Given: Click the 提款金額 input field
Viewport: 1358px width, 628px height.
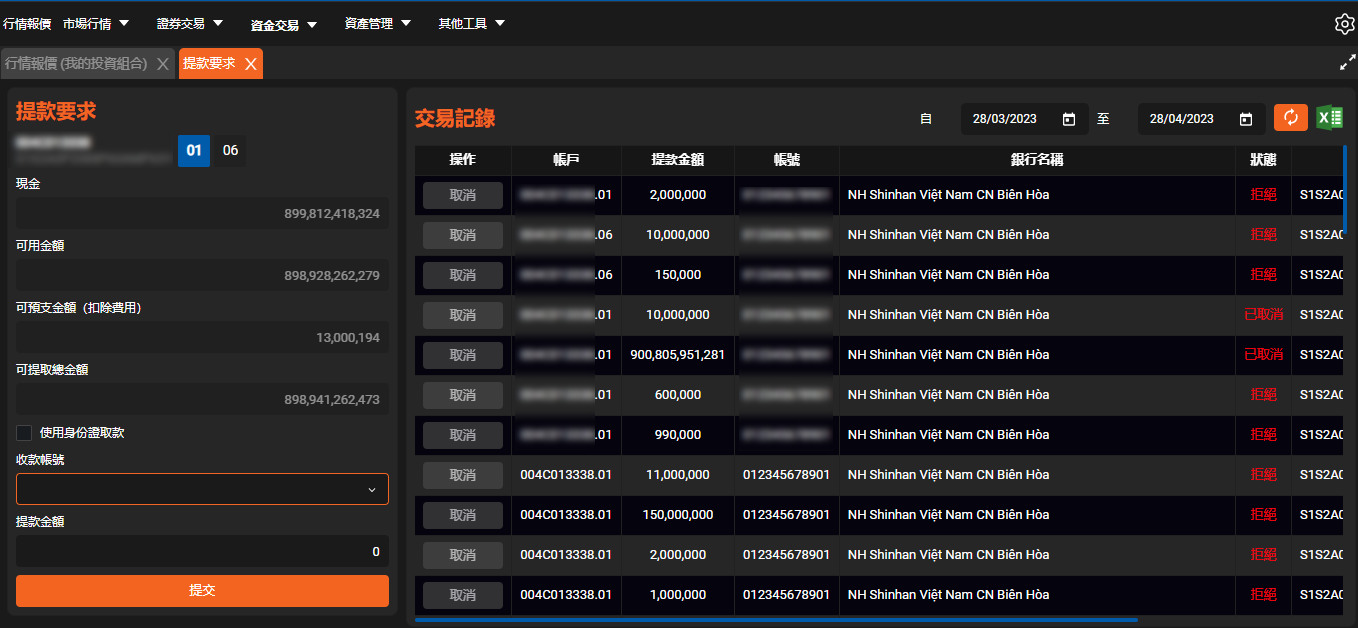Looking at the screenshot, I should coord(202,551).
